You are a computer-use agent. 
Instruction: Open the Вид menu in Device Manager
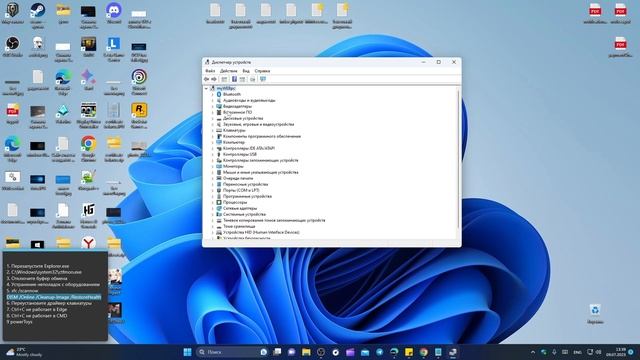246,71
